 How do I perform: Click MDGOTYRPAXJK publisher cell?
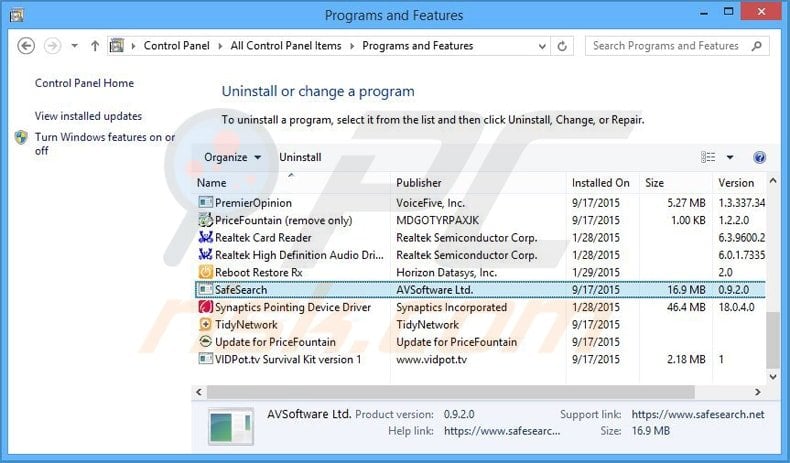[438, 220]
